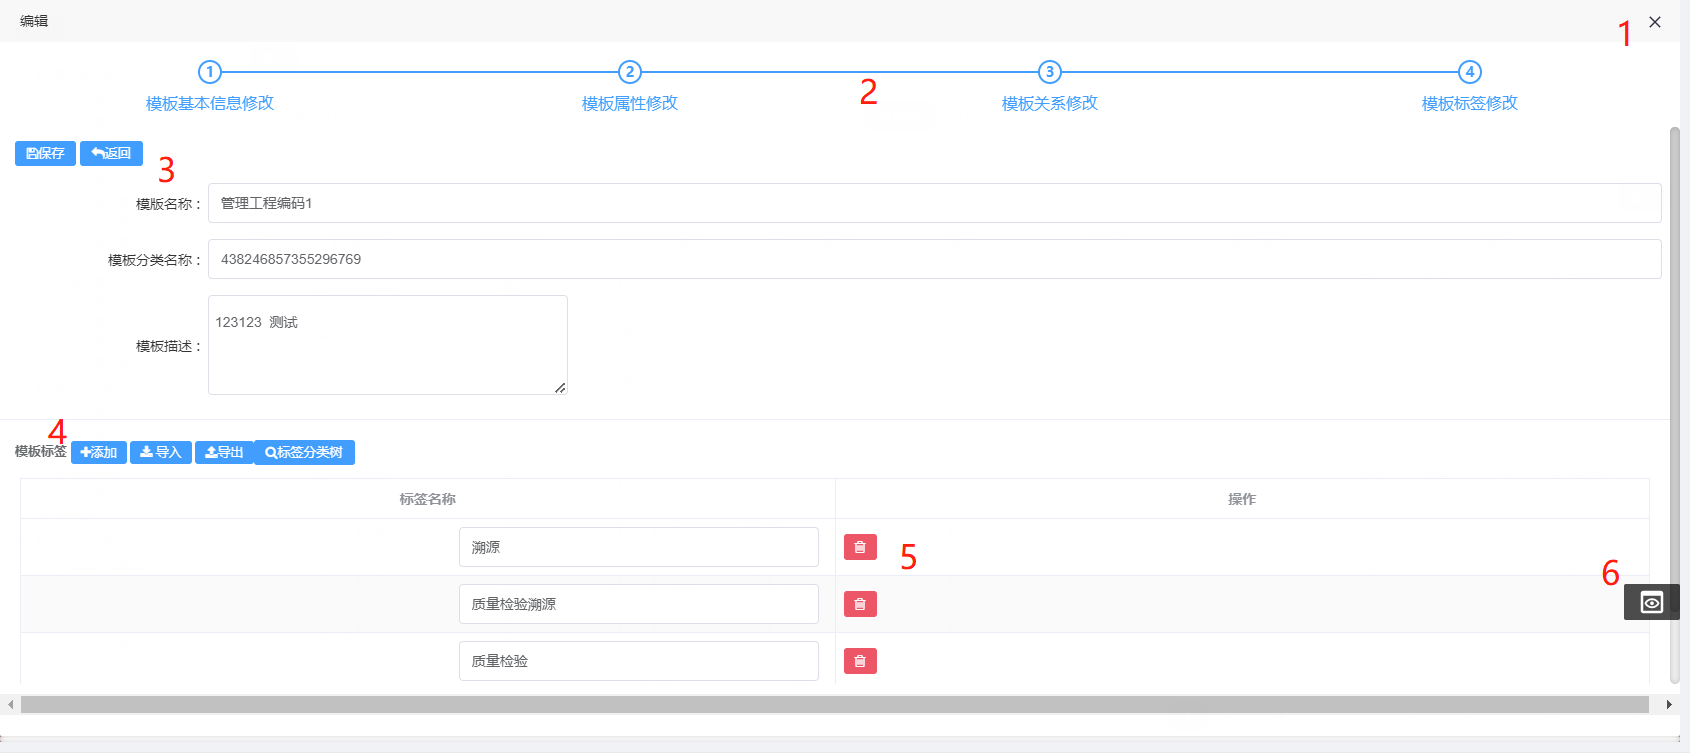Click the eye preview icon
1690x755 pixels.
1651,602
